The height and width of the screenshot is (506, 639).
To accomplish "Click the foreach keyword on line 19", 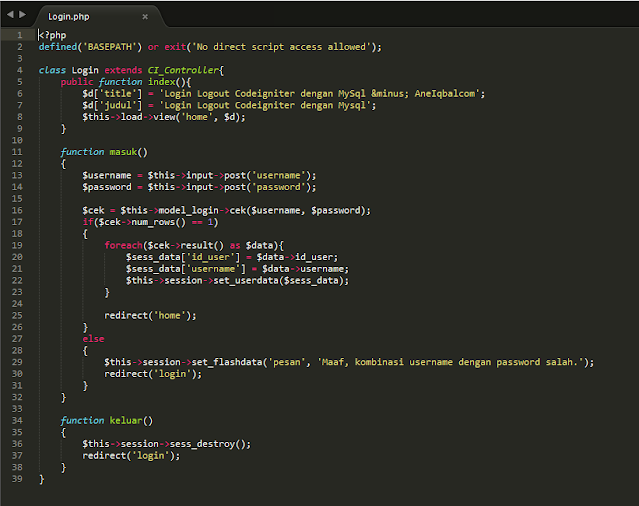I will (x=123, y=245).
